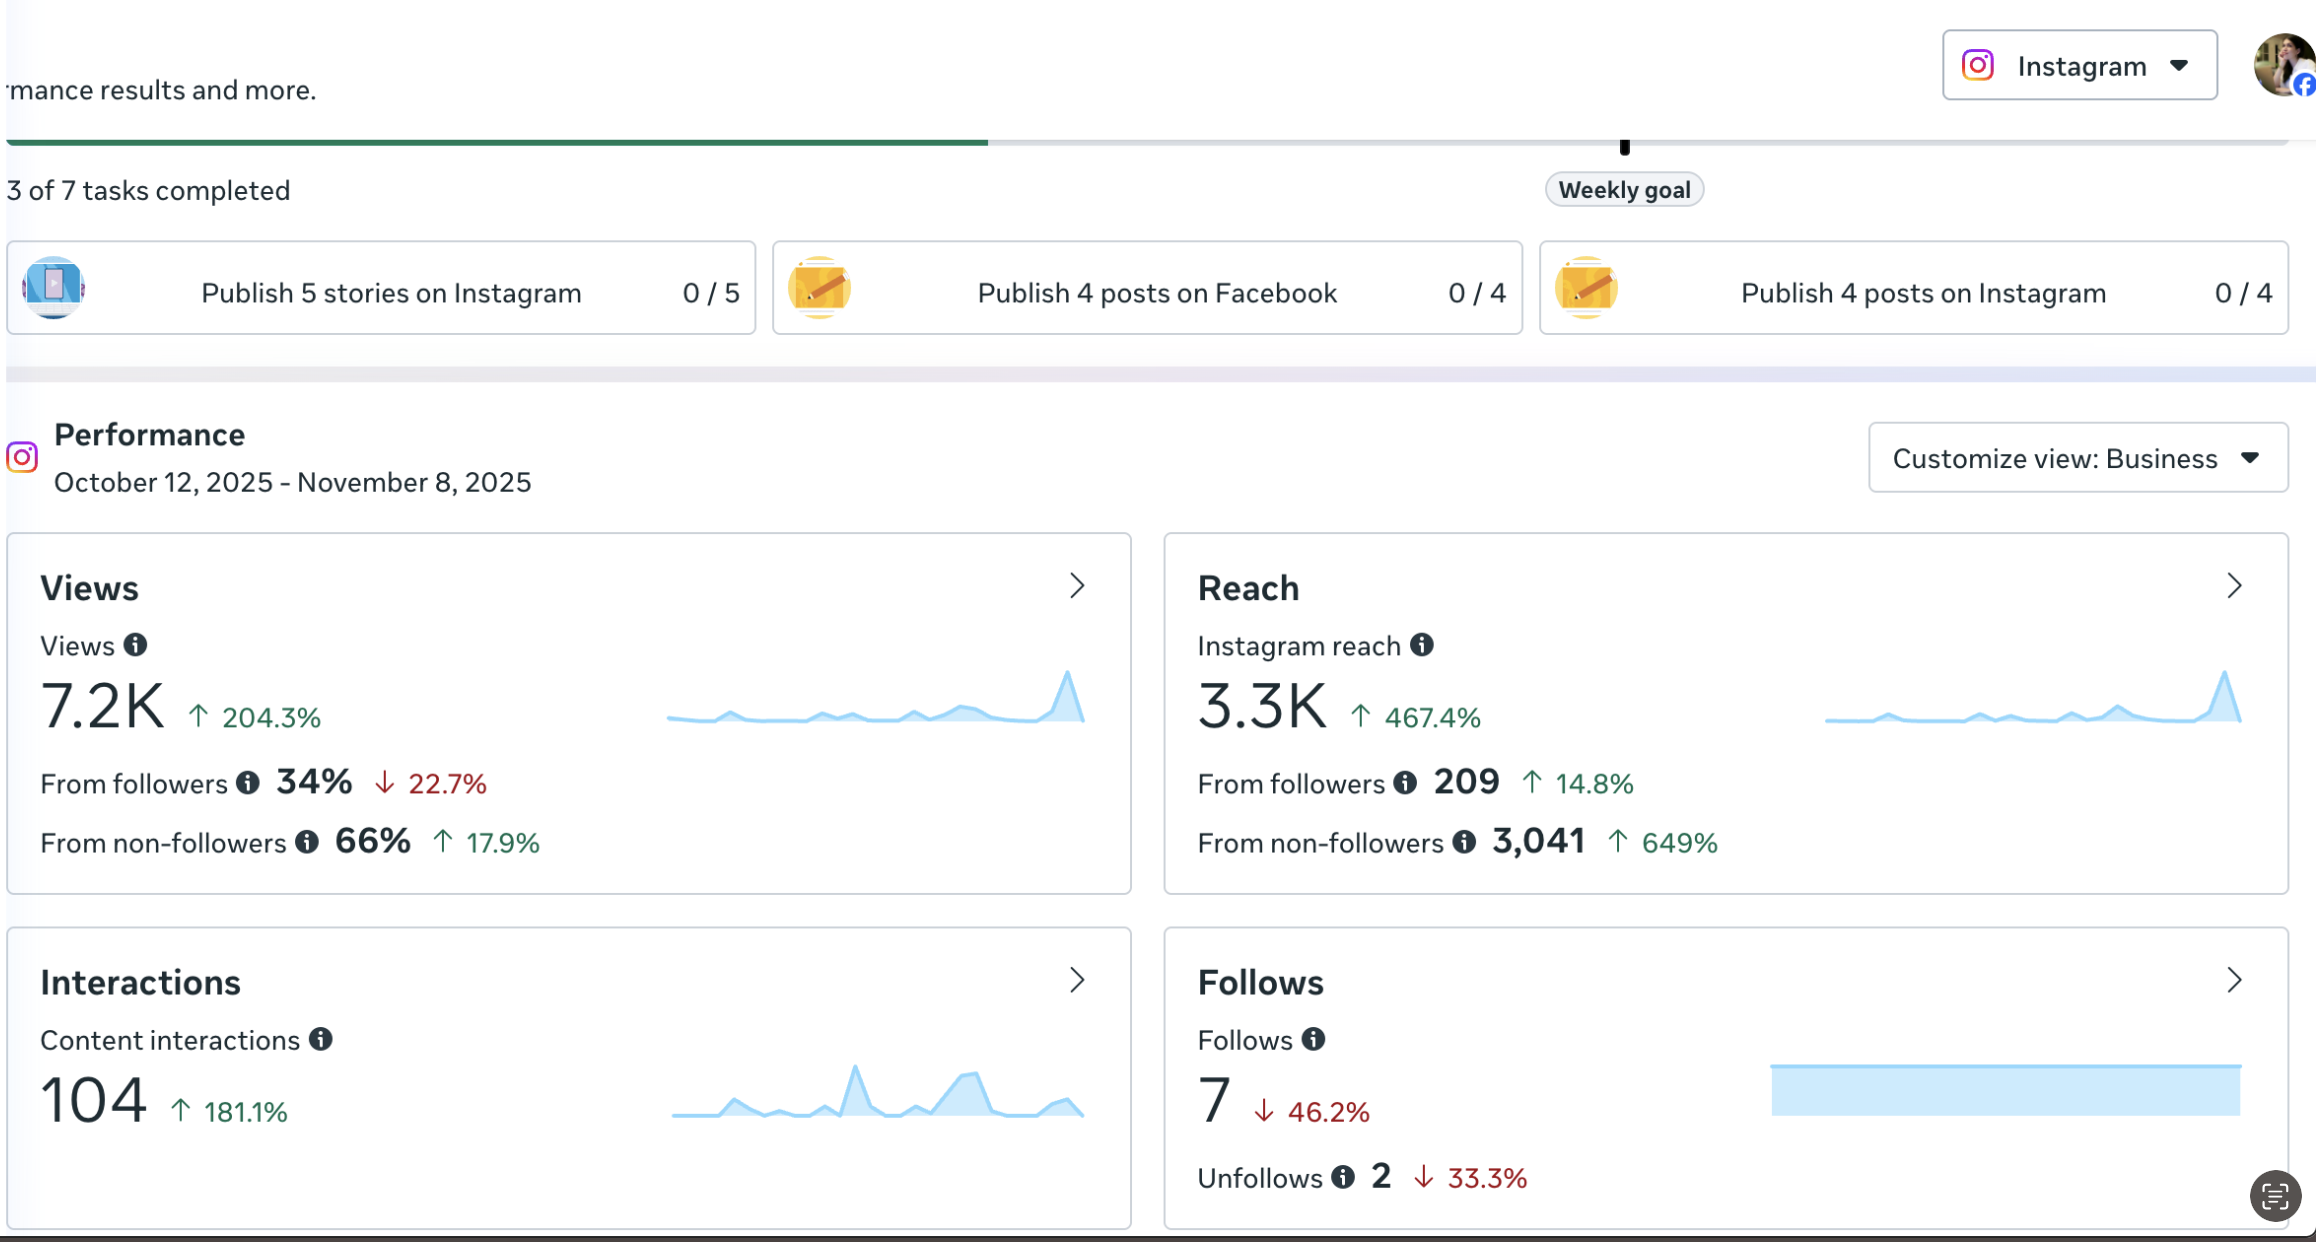Open Interactions details via chevron arrow
The image size is (2316, 1242).
1077,980
